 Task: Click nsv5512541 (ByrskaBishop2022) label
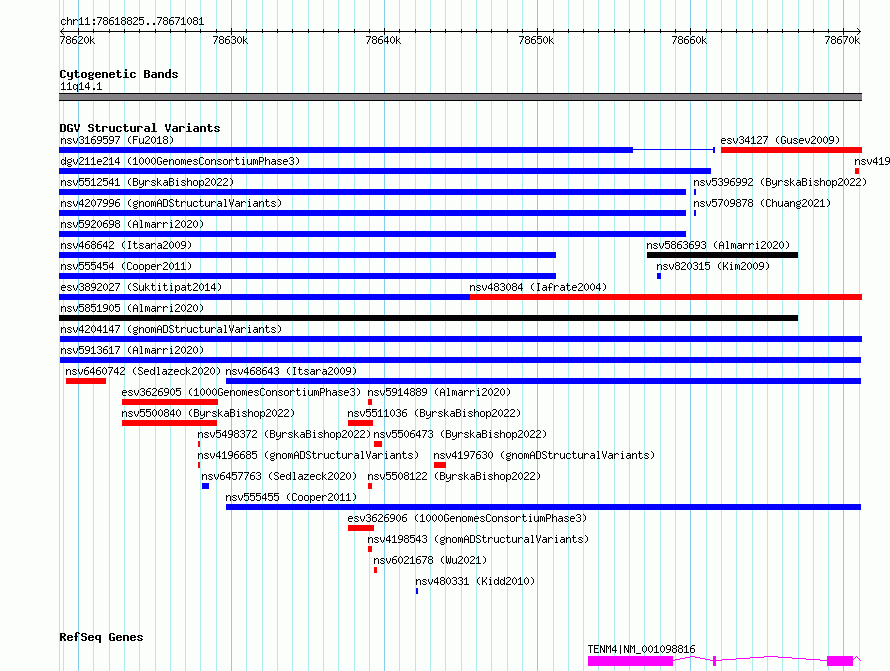point(147,182)
